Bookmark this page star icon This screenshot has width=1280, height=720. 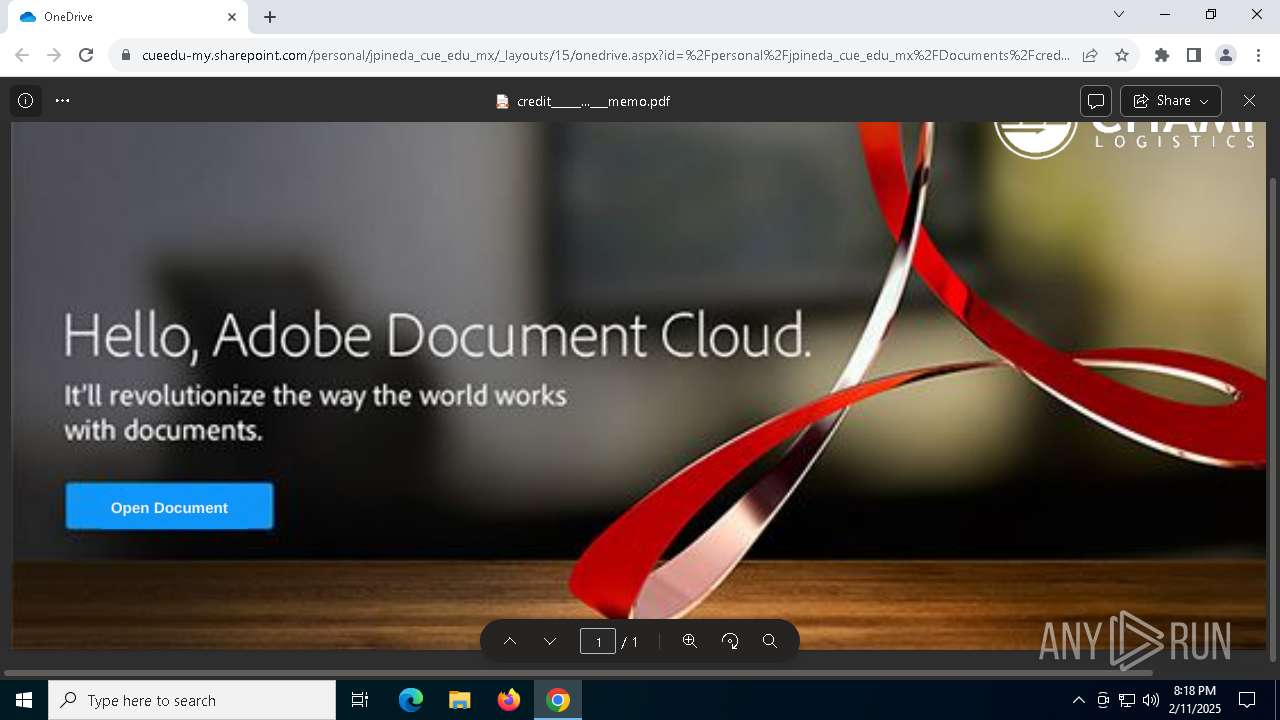point(1122,55)
